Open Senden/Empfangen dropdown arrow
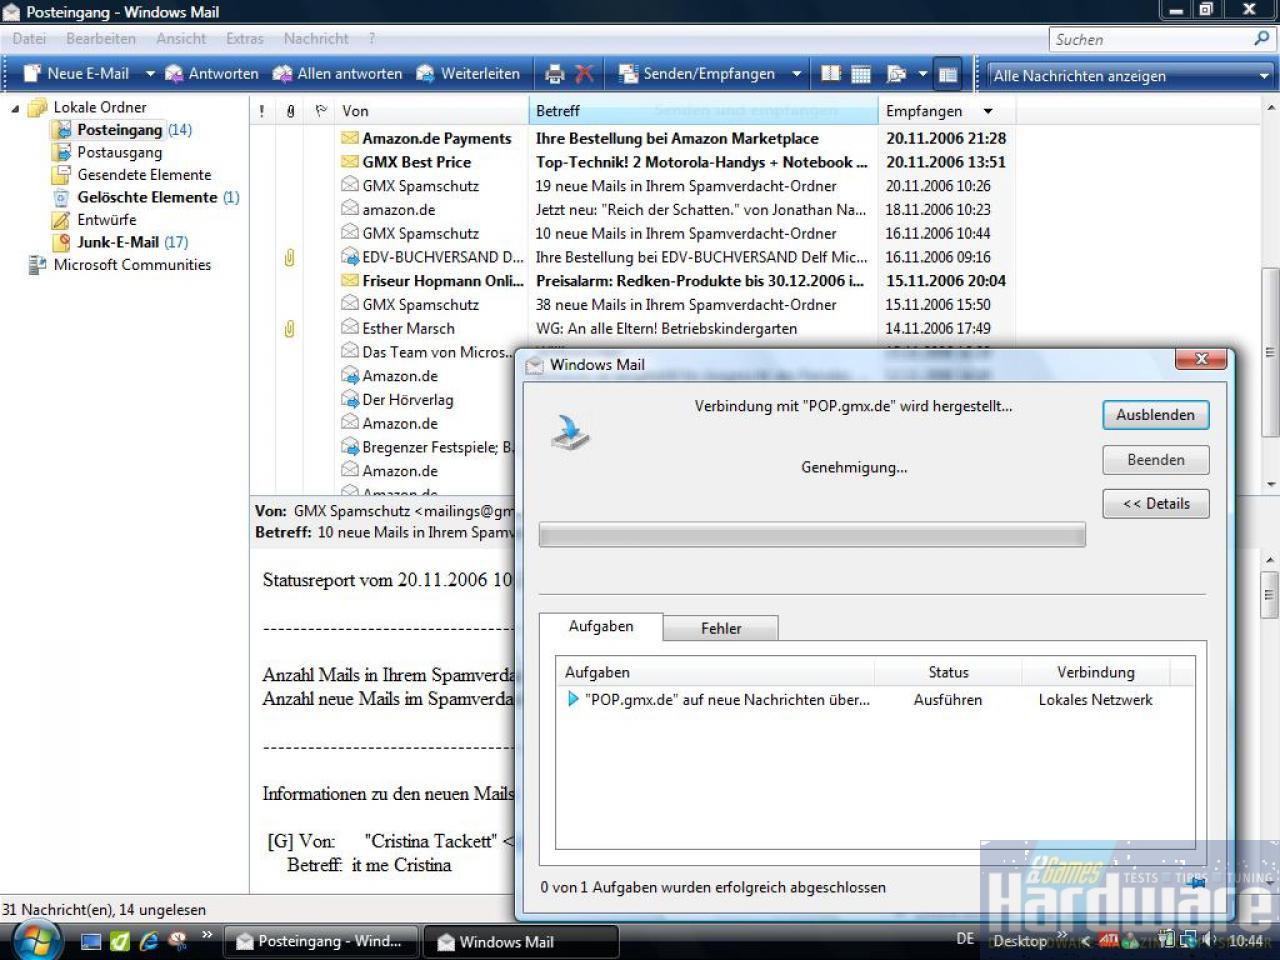 [797, 74]
